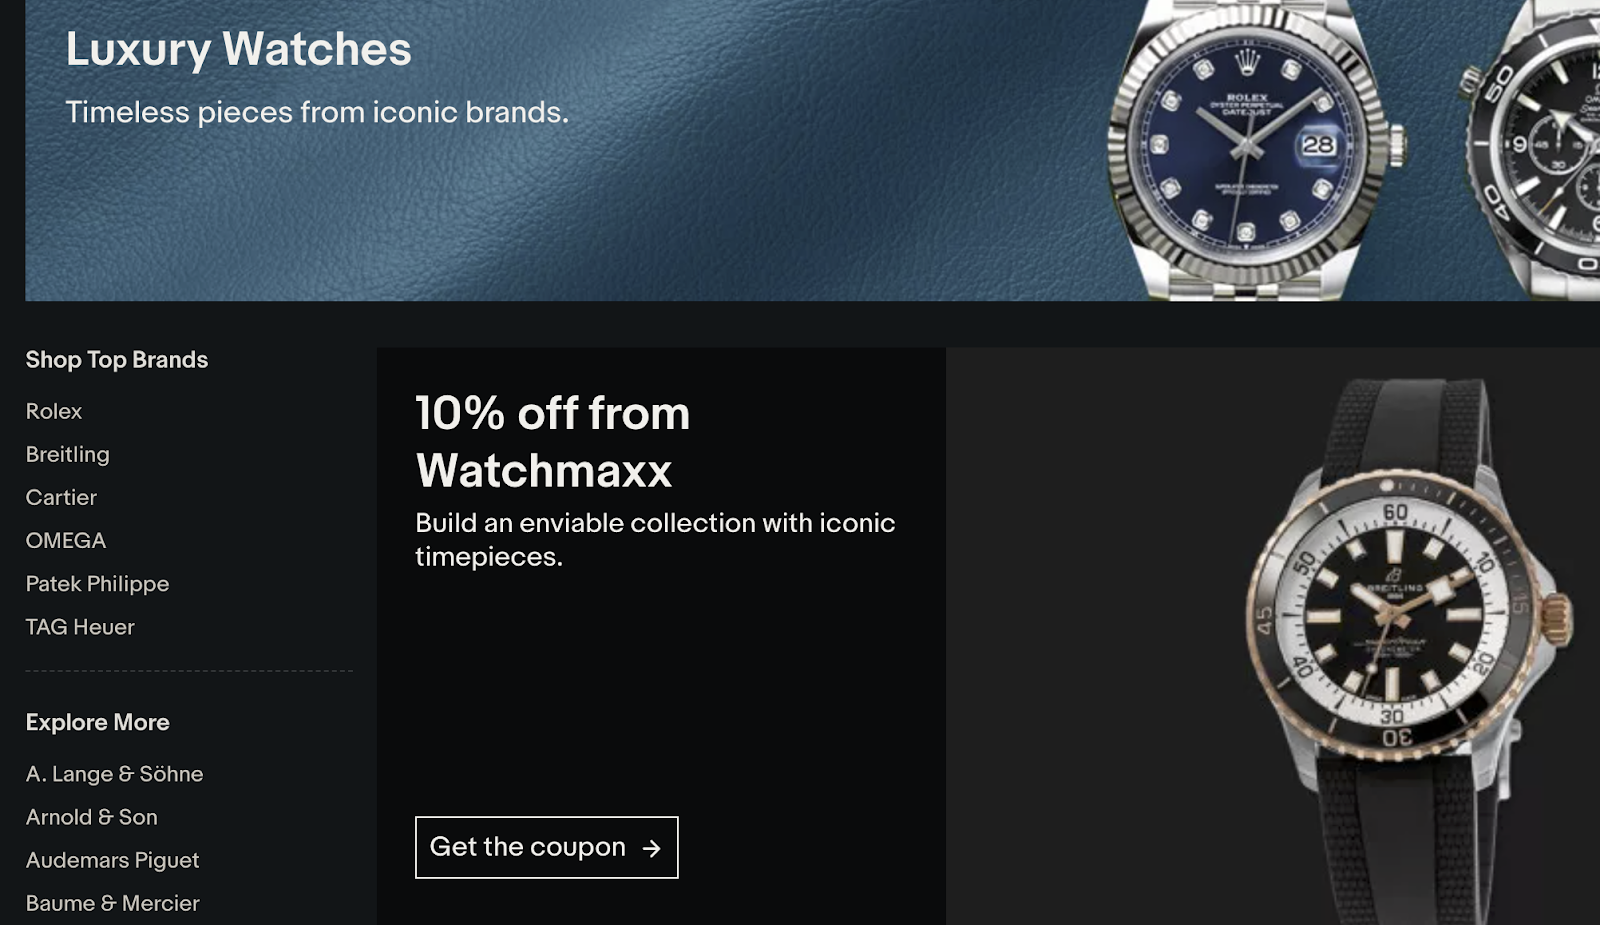Open A. Lange & Söhne link
The image size is (1600, 925).
point(114,774)
